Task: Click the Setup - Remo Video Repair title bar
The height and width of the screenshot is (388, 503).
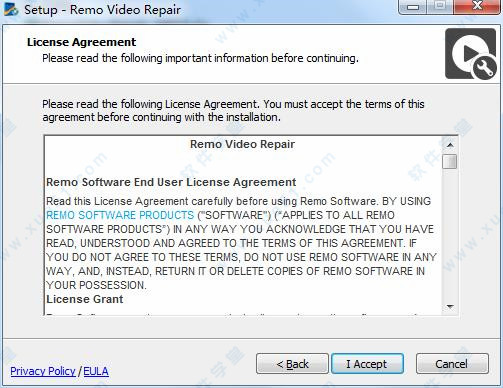Action: coord(103,9)
